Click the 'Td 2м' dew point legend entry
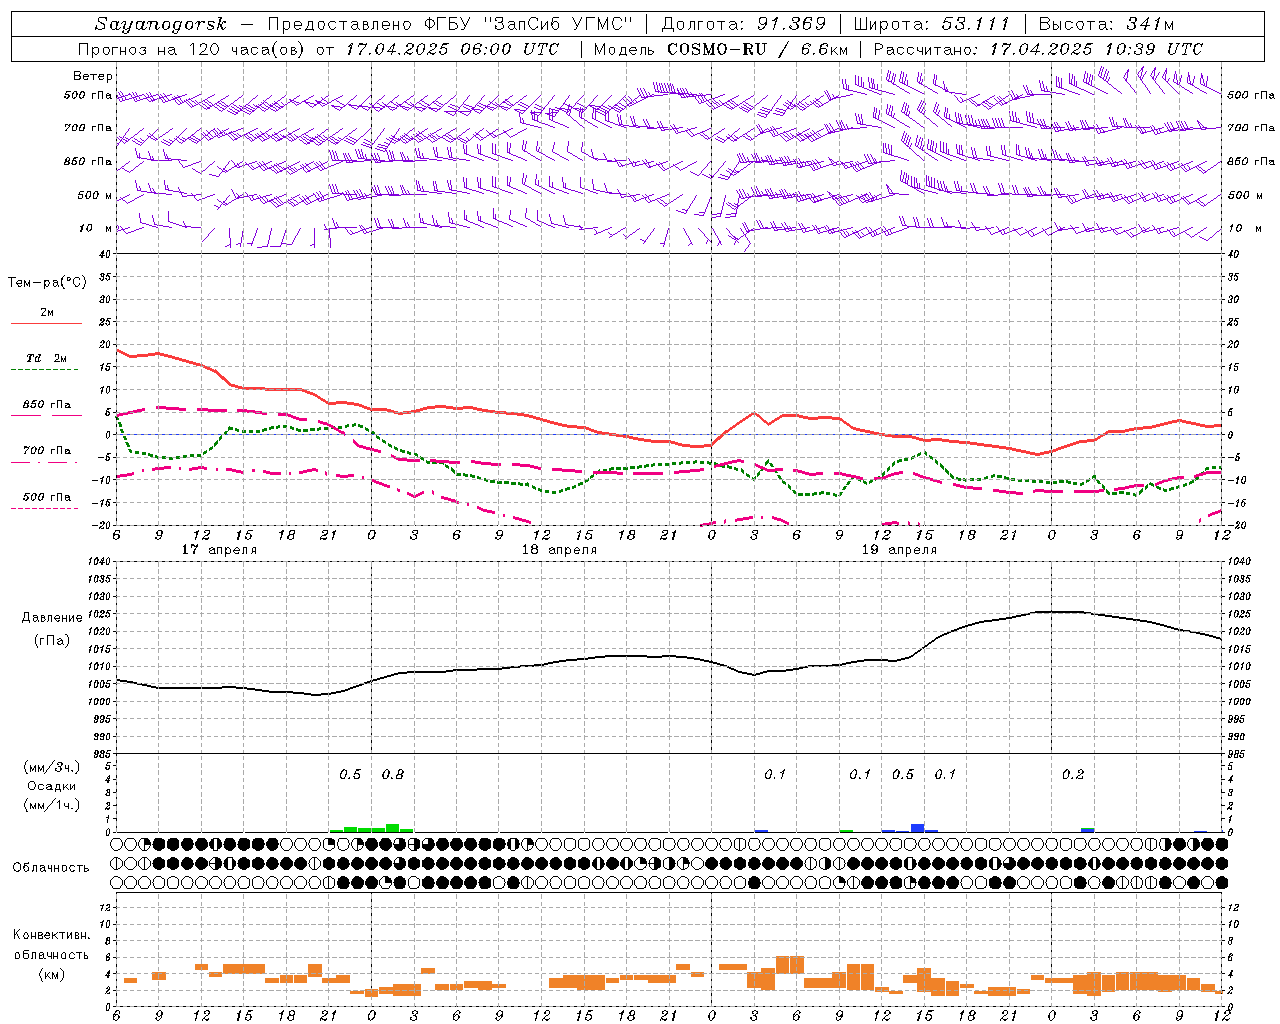1280x1024 pixels. (47, 358)
